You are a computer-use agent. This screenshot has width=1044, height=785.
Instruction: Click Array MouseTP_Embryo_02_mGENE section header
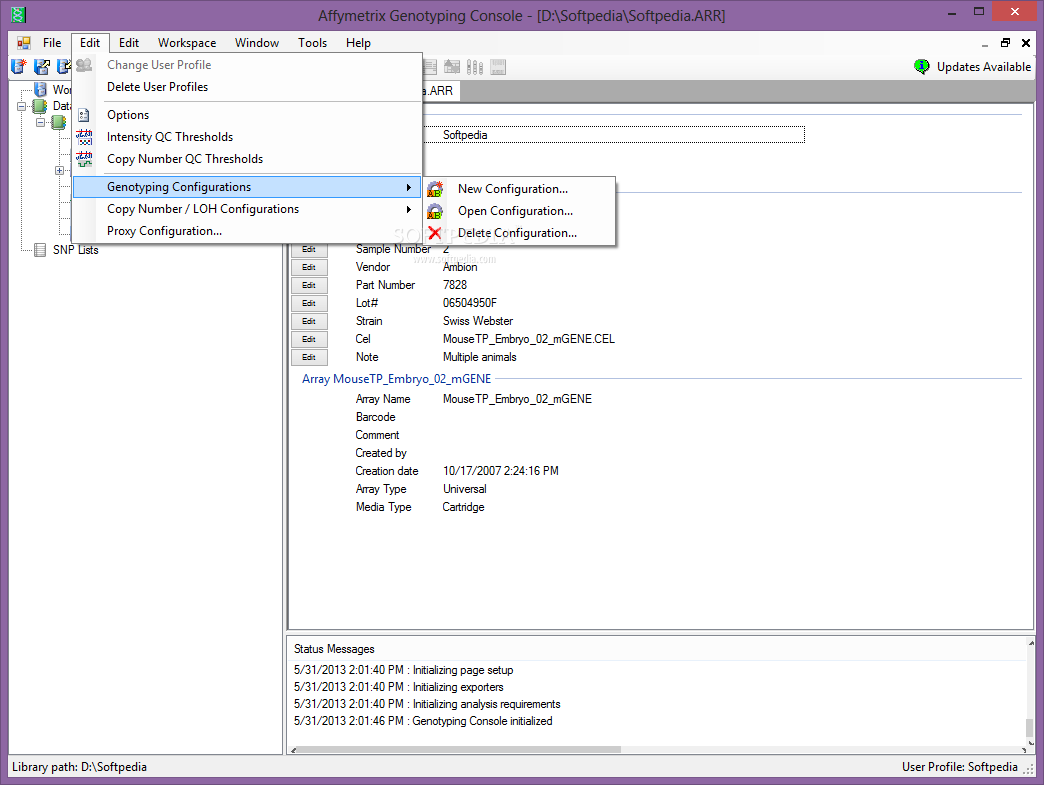click(396, 379)
